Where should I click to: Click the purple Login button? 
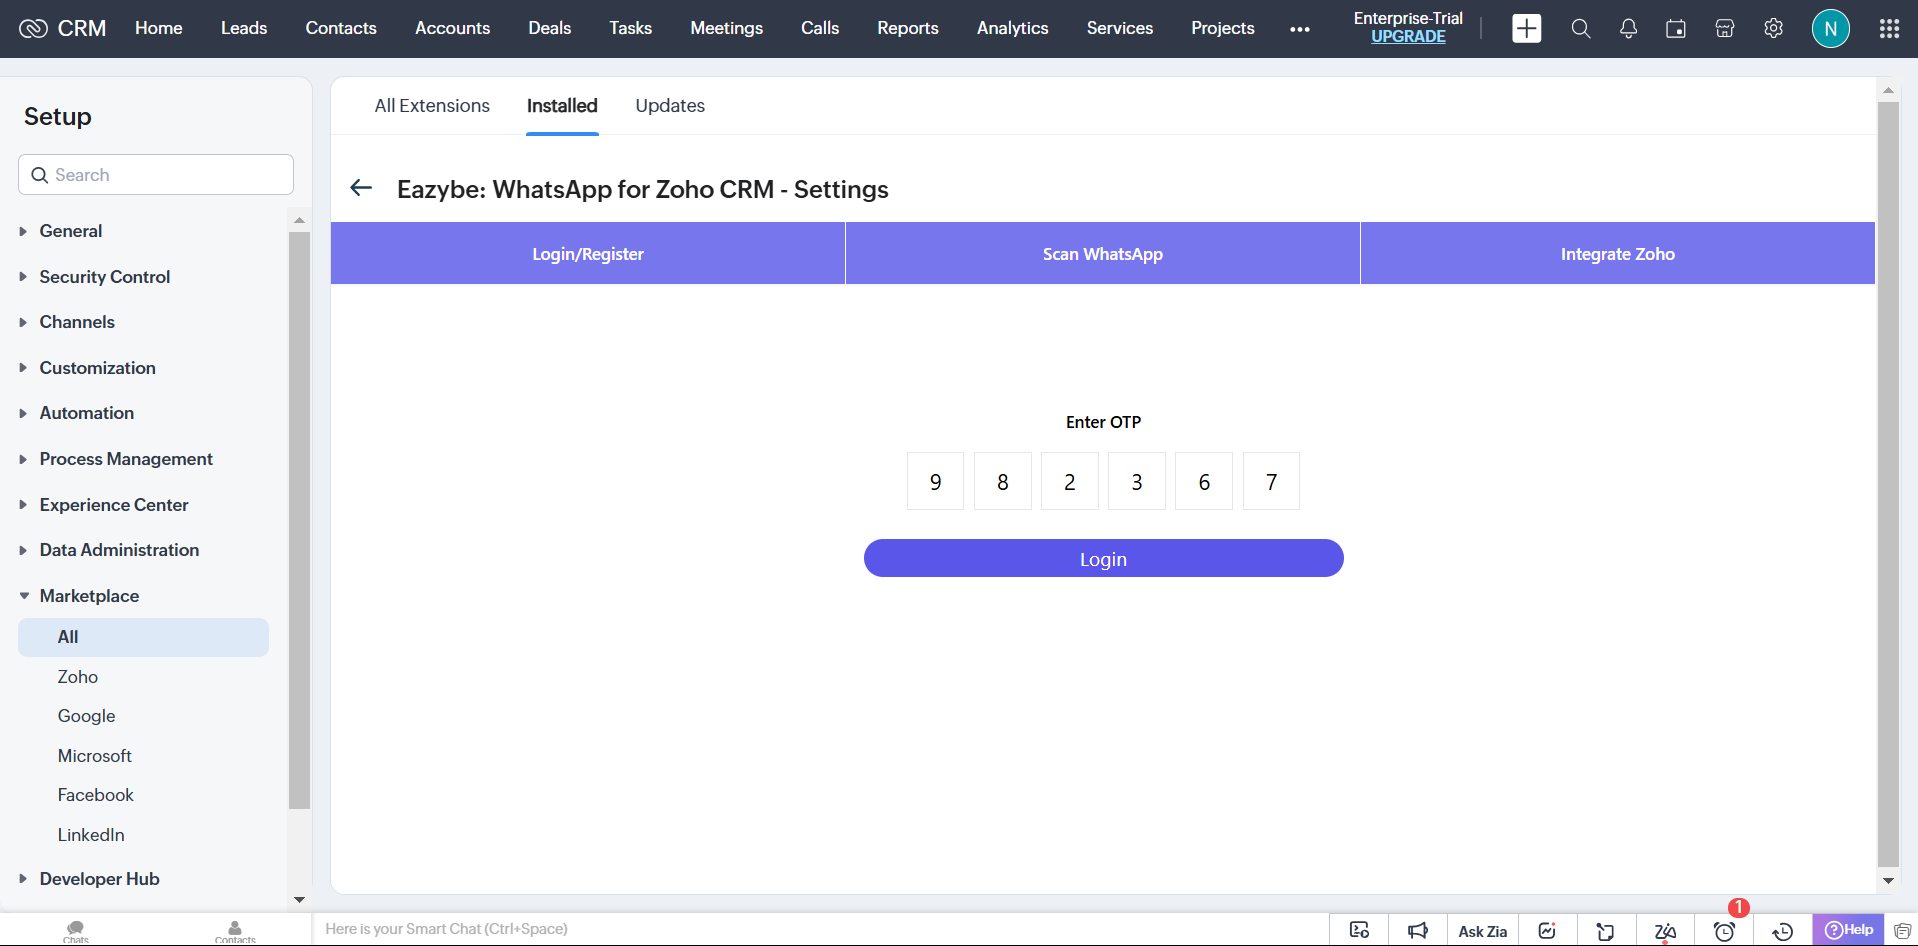click(1103, 558)
